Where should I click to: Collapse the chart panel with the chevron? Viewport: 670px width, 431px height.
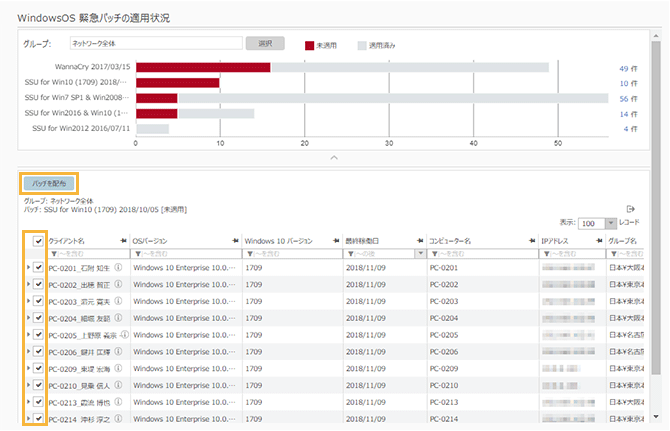tap(334, 157)
